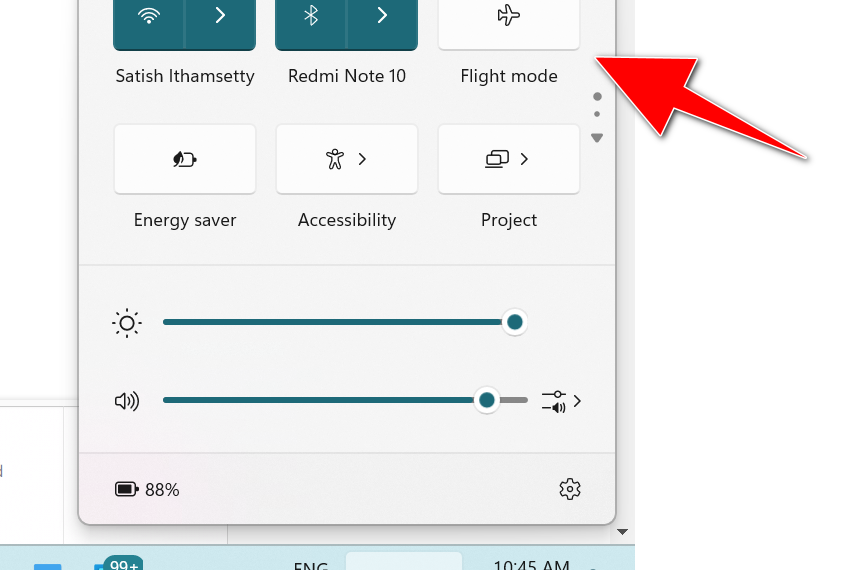This screenshot has height=570, width=865.
Task: Open sound output mixer settings
Action: tap(561, 401)
